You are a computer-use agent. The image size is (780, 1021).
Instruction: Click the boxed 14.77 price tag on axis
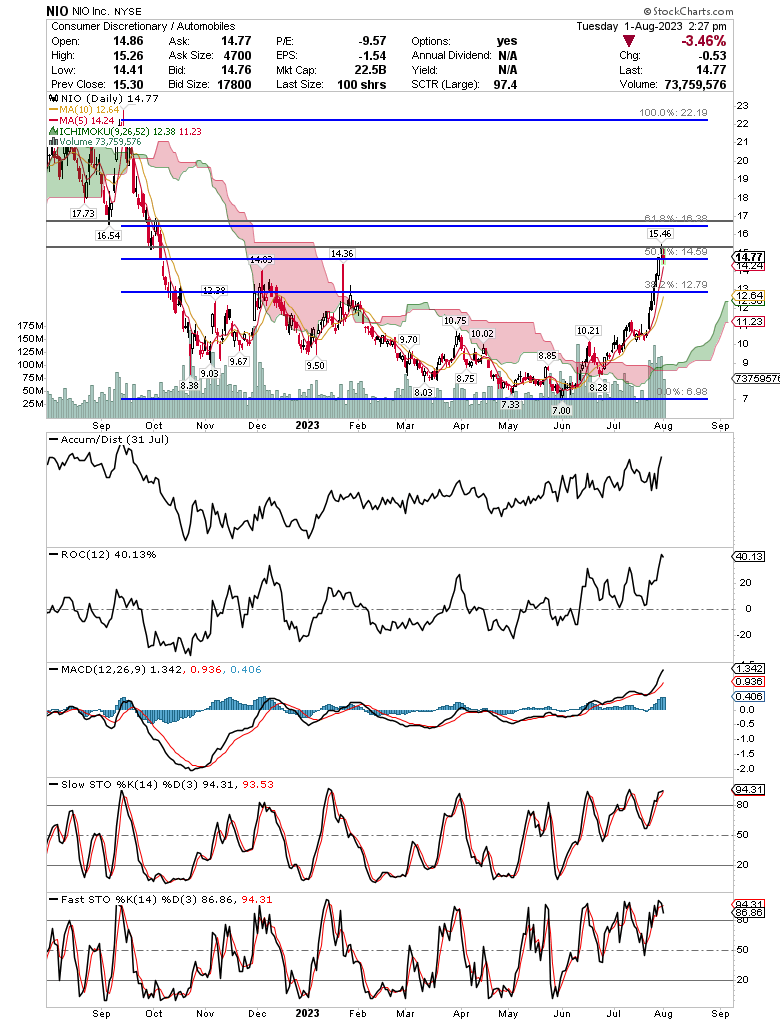coord(748,257)
